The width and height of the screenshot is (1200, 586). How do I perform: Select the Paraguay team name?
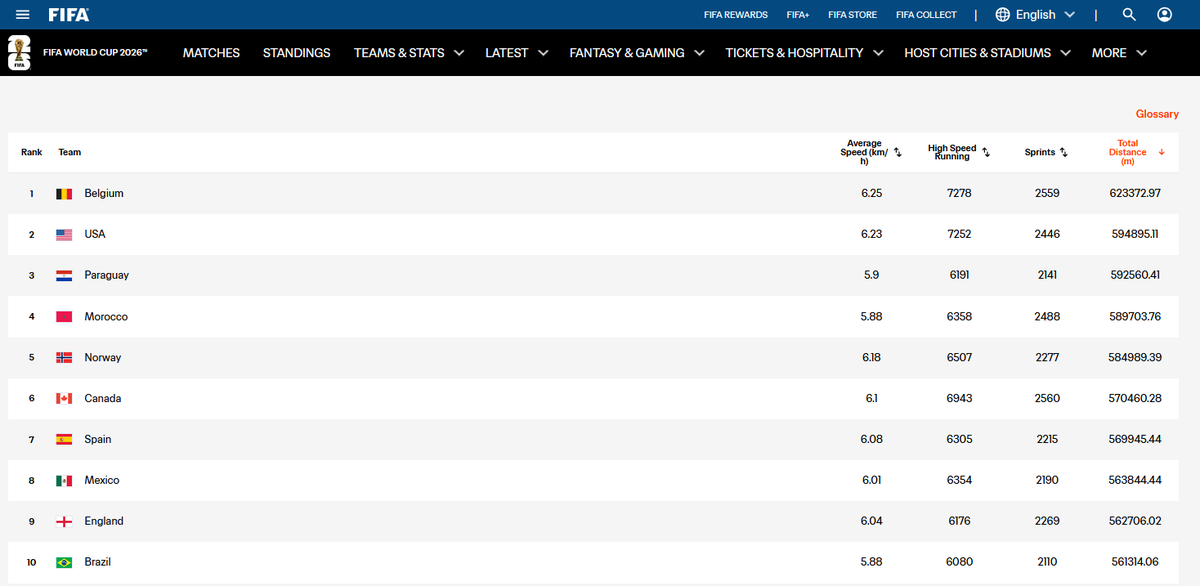point(107,275)
